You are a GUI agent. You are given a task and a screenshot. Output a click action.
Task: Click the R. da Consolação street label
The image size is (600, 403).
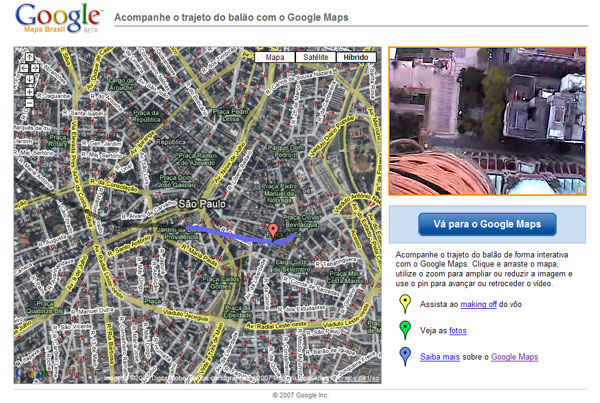[114, 185]
